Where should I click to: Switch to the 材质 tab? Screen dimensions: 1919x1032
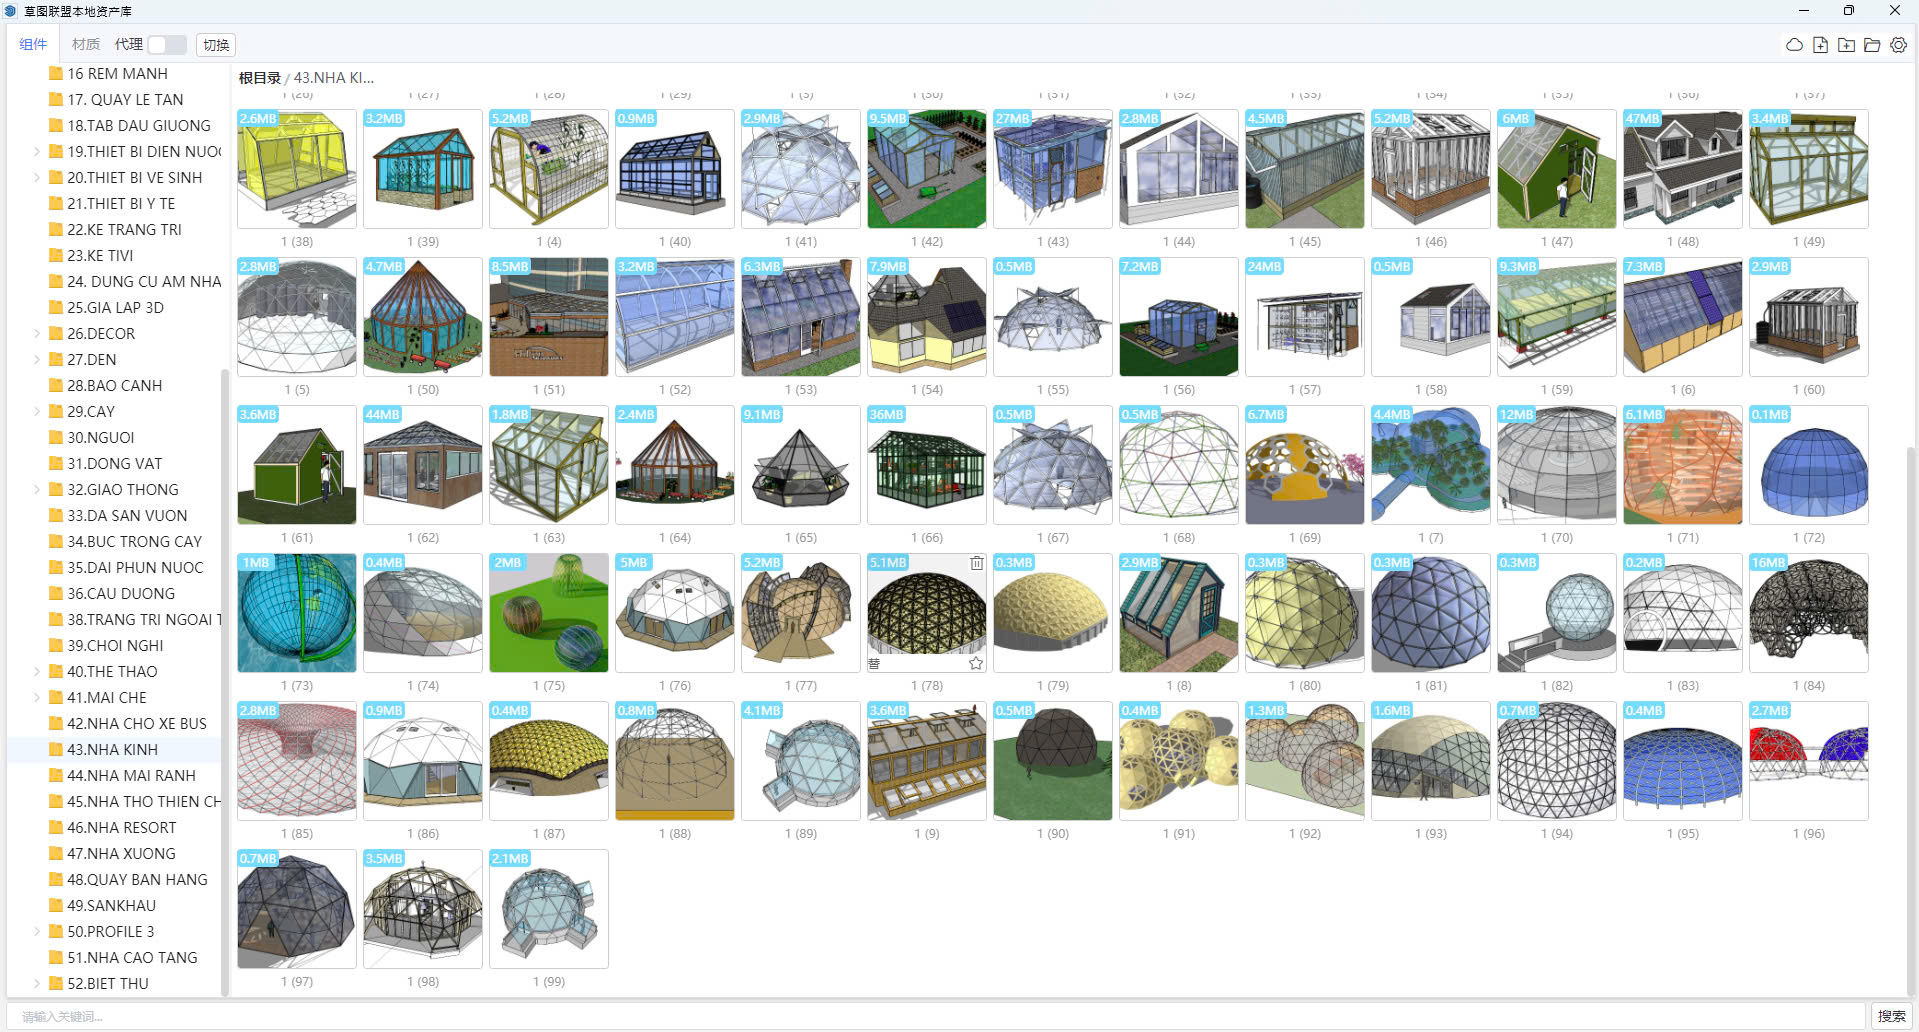point(86,45)
